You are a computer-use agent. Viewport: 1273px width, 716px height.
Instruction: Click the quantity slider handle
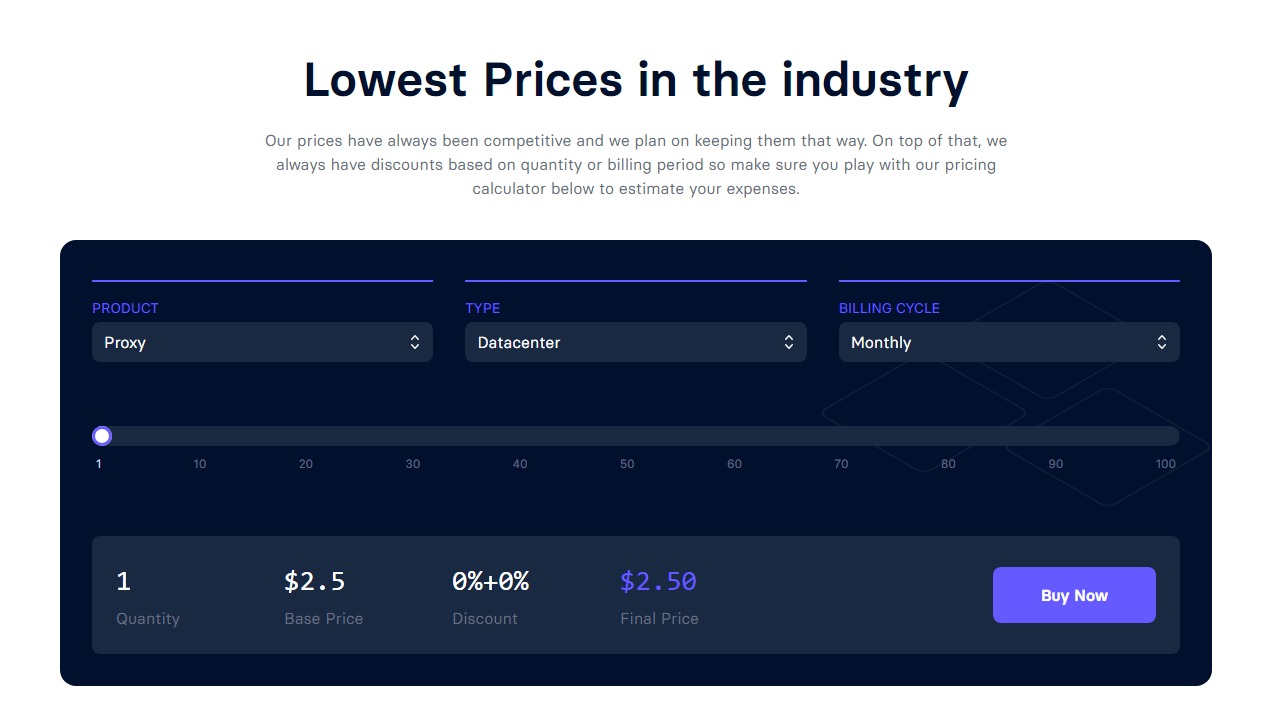[x=102, y=436]
